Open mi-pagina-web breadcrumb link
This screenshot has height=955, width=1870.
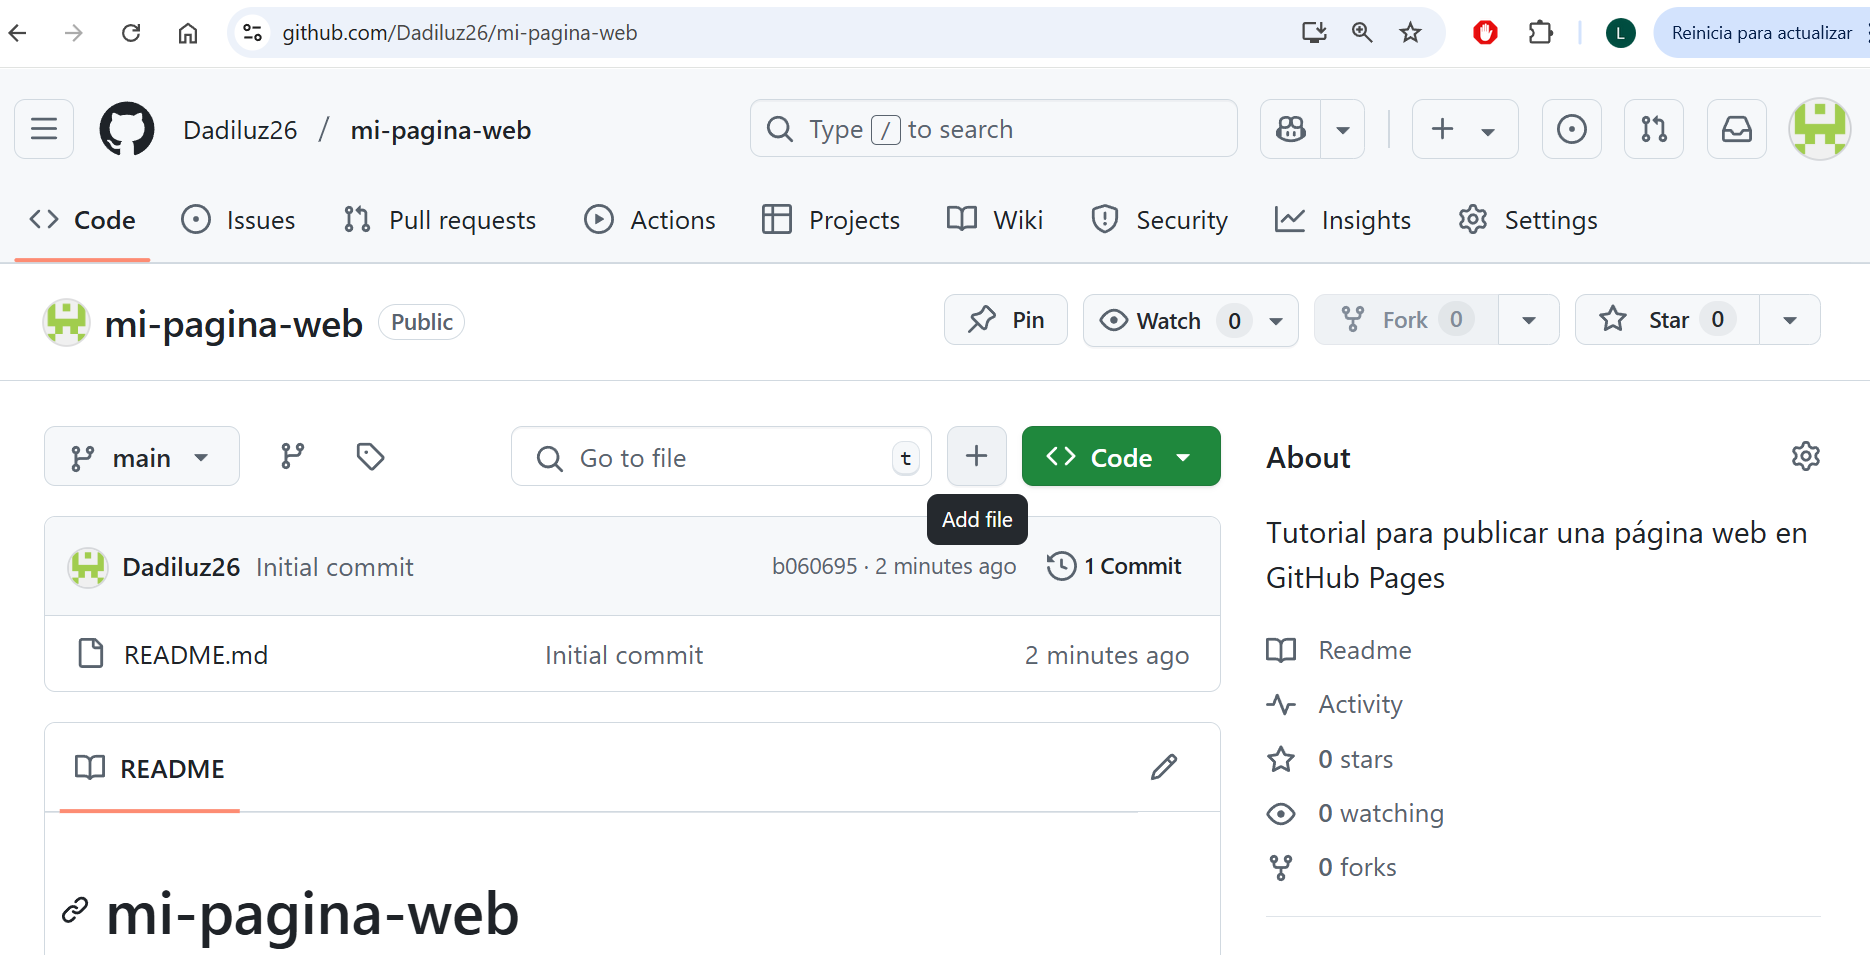tap(441, 130)
